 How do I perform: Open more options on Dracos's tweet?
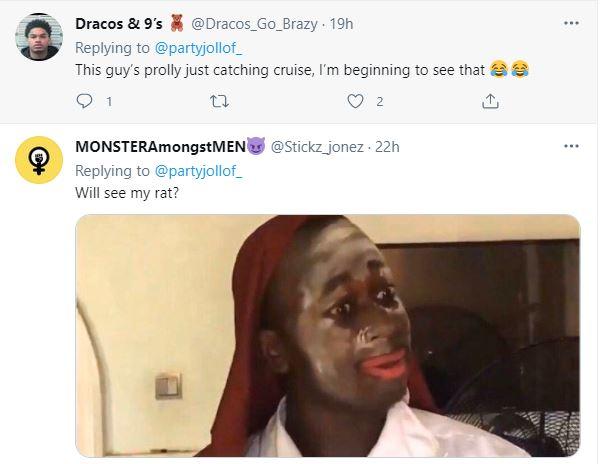click(571, 21)
